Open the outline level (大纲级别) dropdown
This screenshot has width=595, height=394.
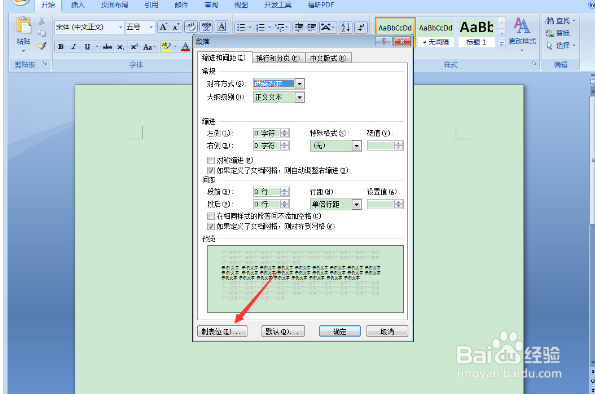[299, 98]
